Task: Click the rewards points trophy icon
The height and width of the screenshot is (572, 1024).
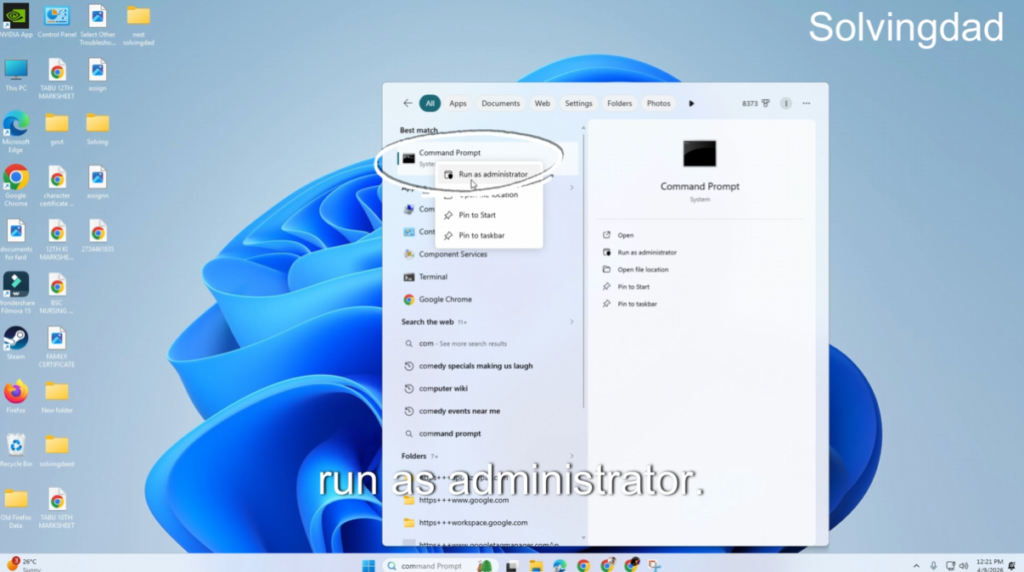Action: (765, 103)
